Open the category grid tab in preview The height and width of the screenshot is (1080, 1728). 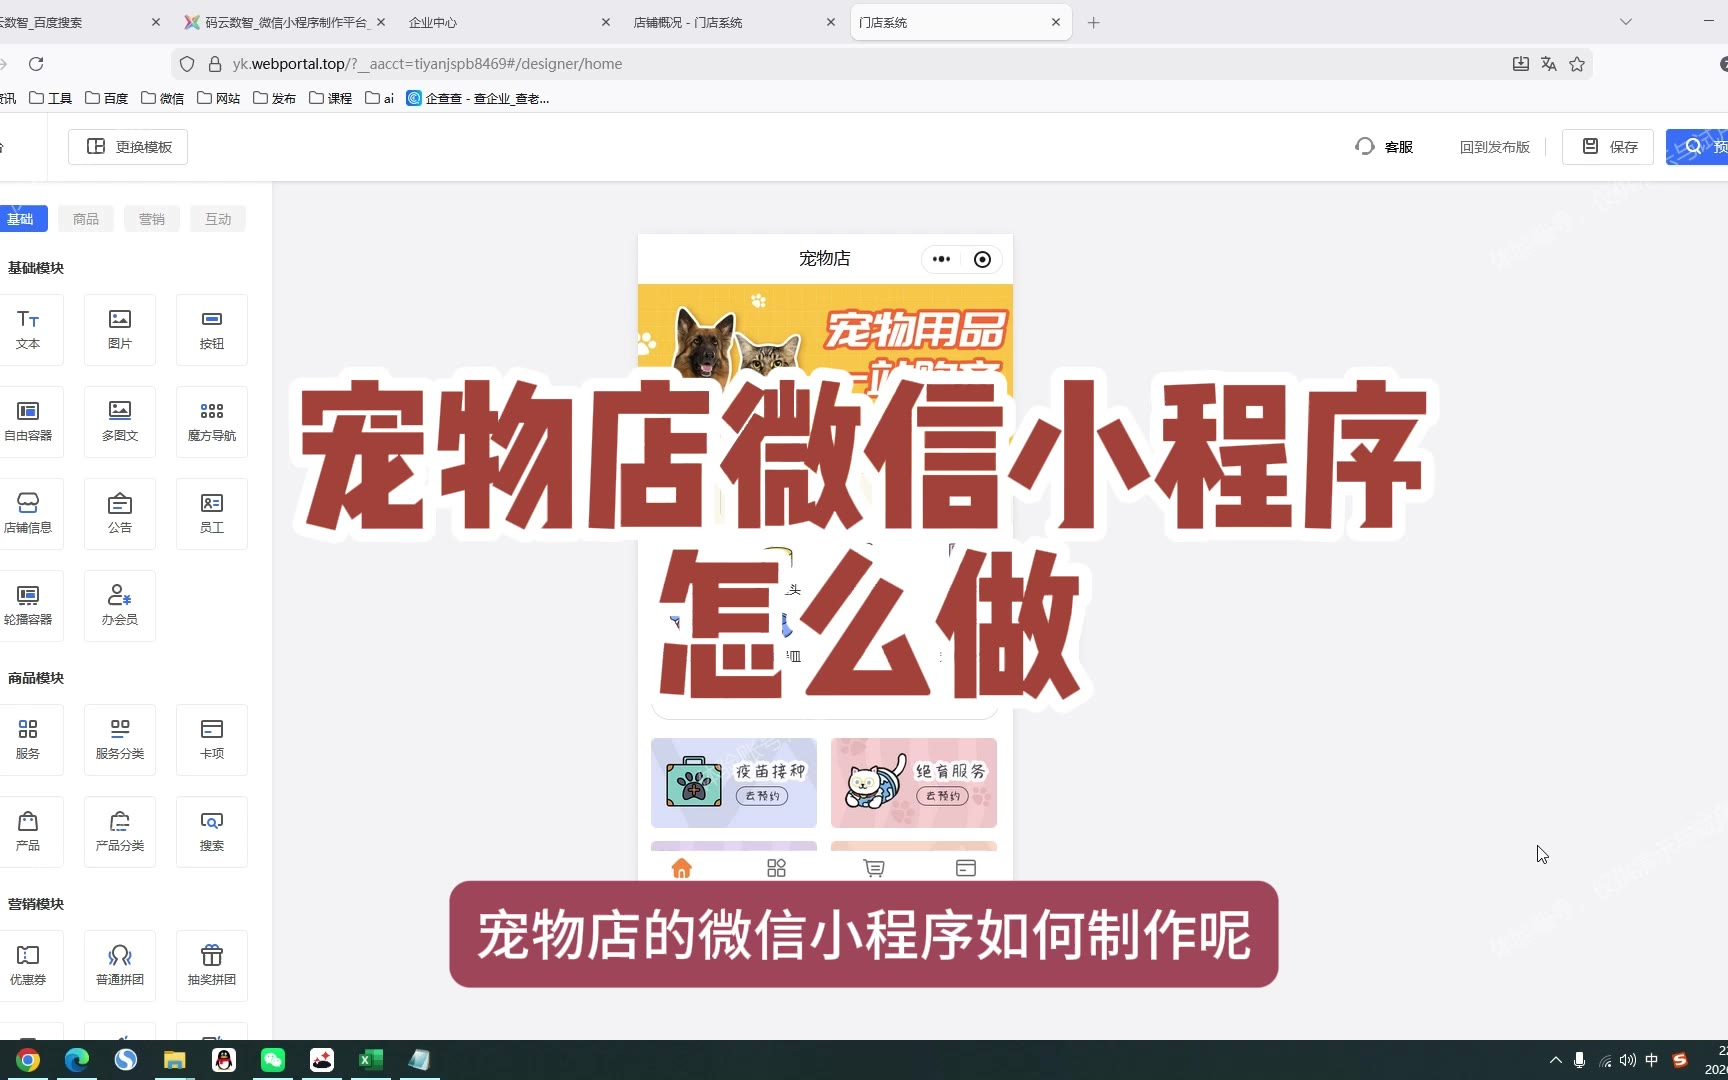pyautogui.click(x=776, y=868)
